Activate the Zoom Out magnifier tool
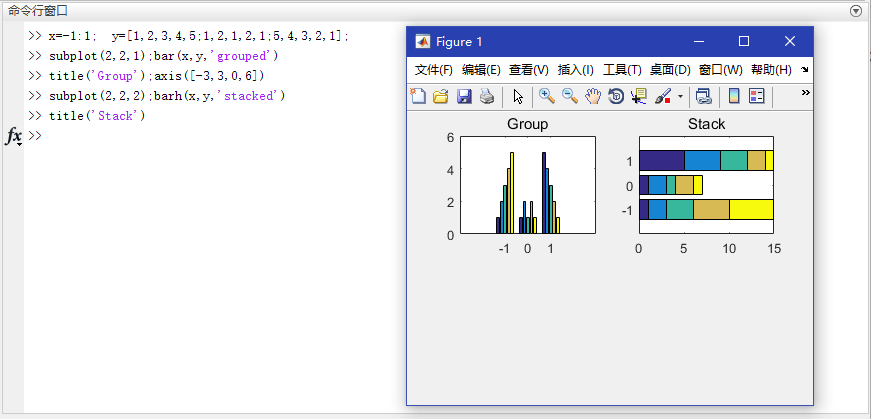Screen dimensions: 871x419 [x=570, y=97]
